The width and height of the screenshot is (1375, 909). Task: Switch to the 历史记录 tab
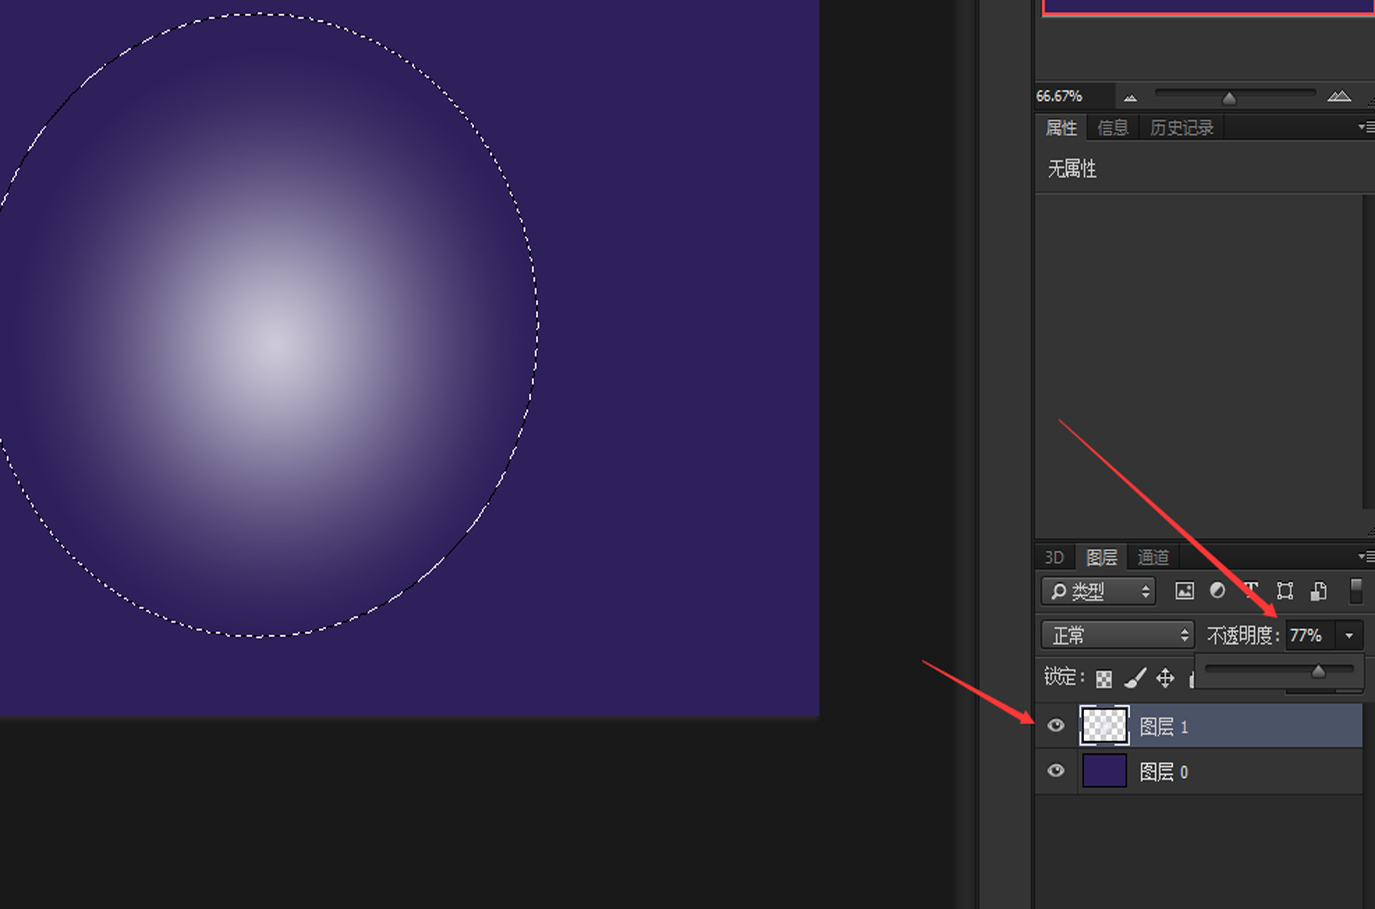click(1181, 128)
